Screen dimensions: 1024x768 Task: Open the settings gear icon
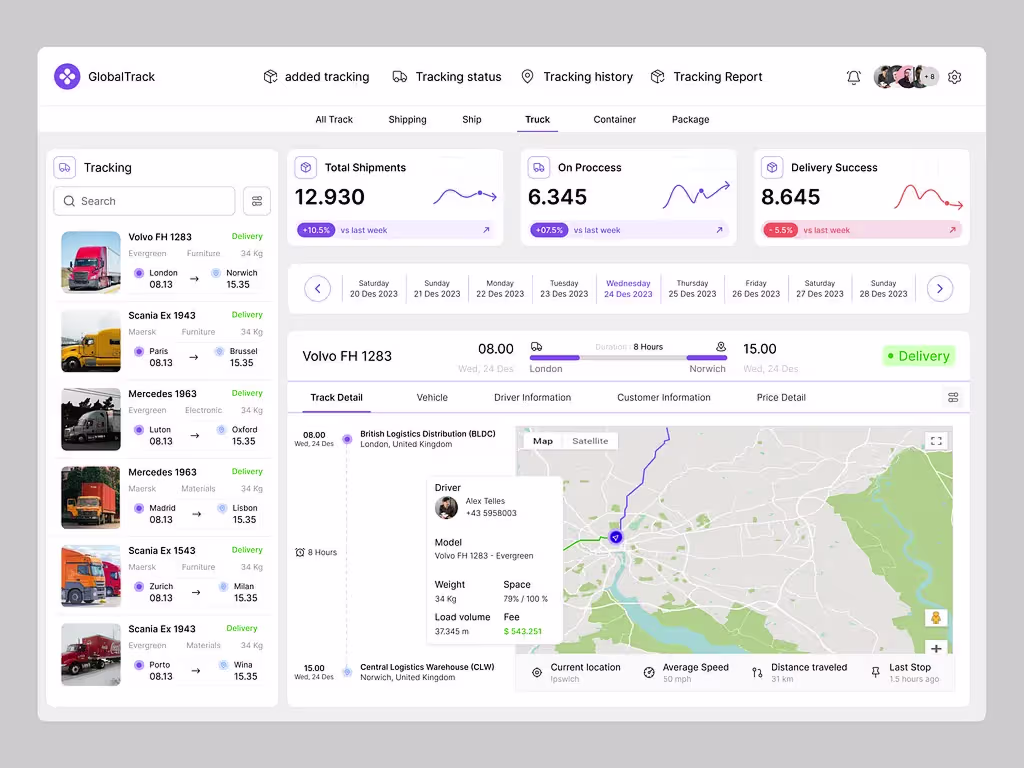point(954,77)
